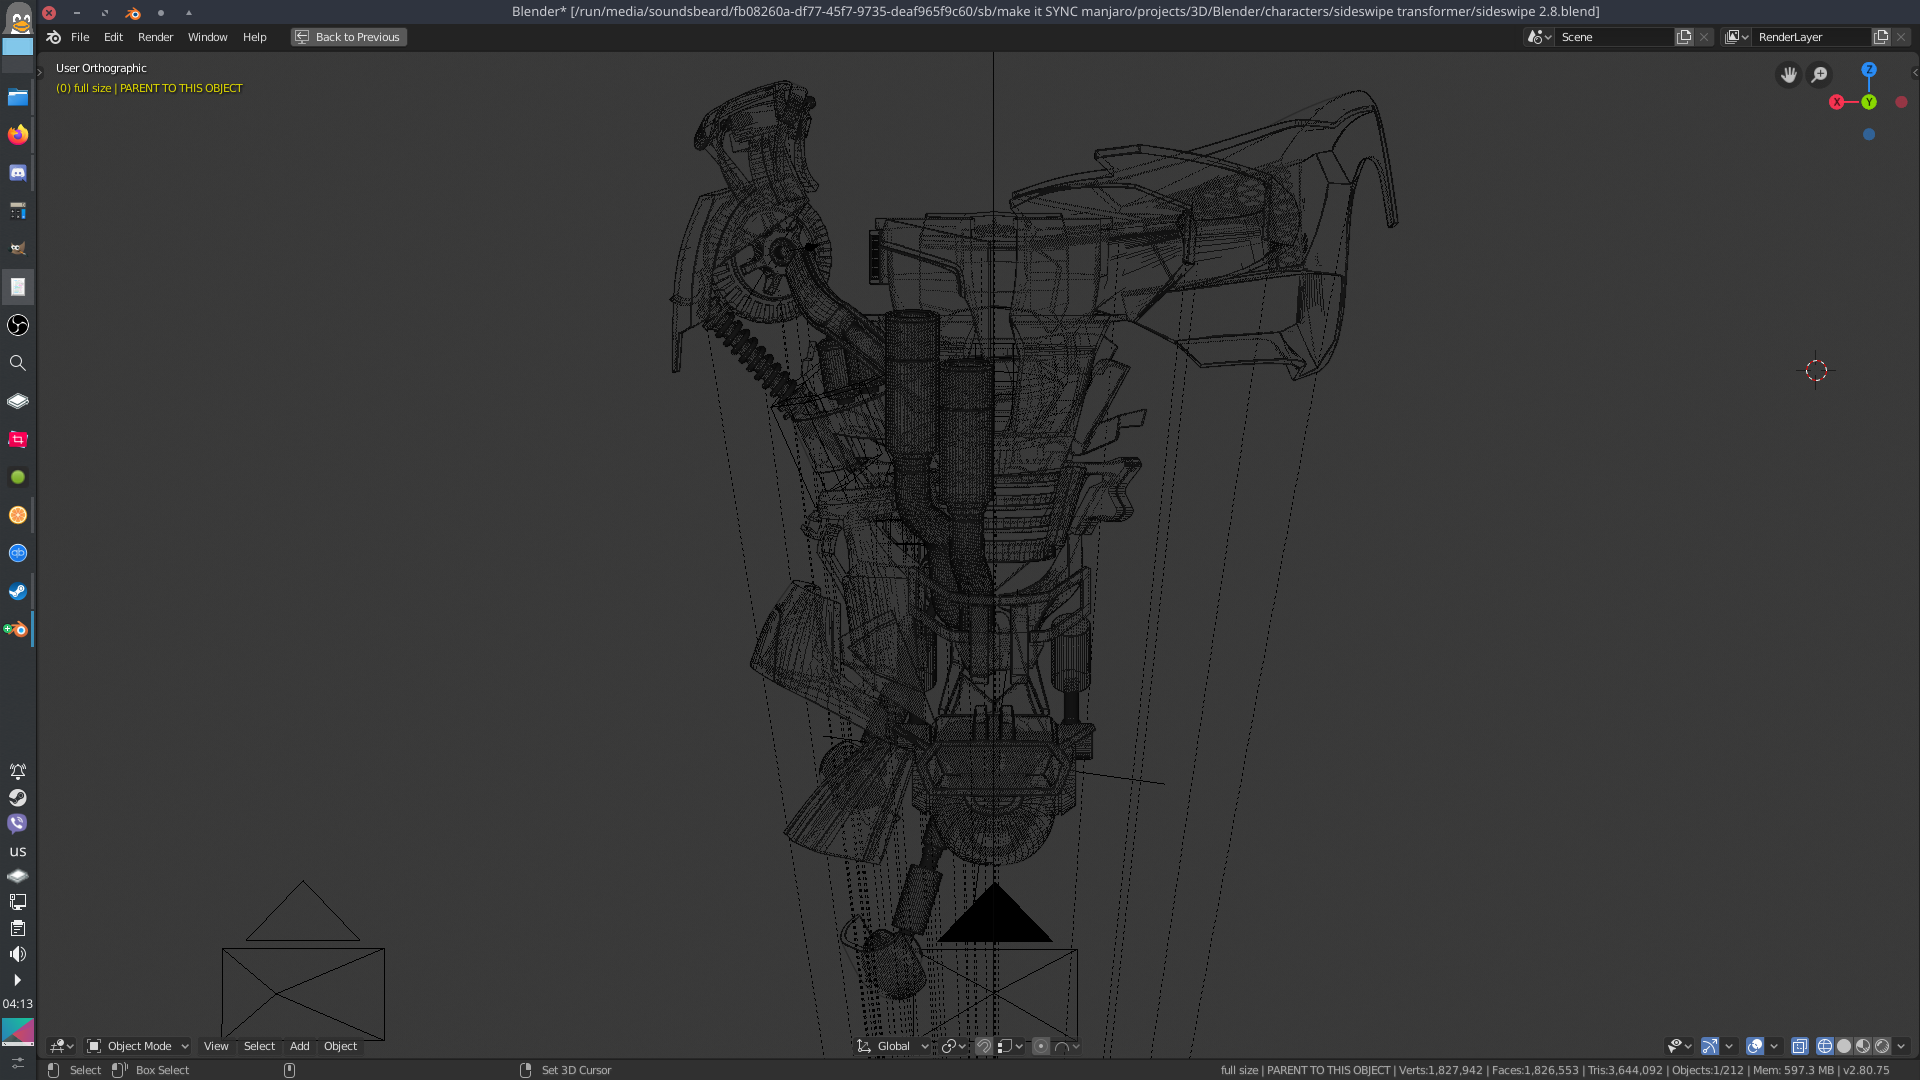Switch to LookDev shading
Screen dimensions: 1920x1080
point(1863,1046)
